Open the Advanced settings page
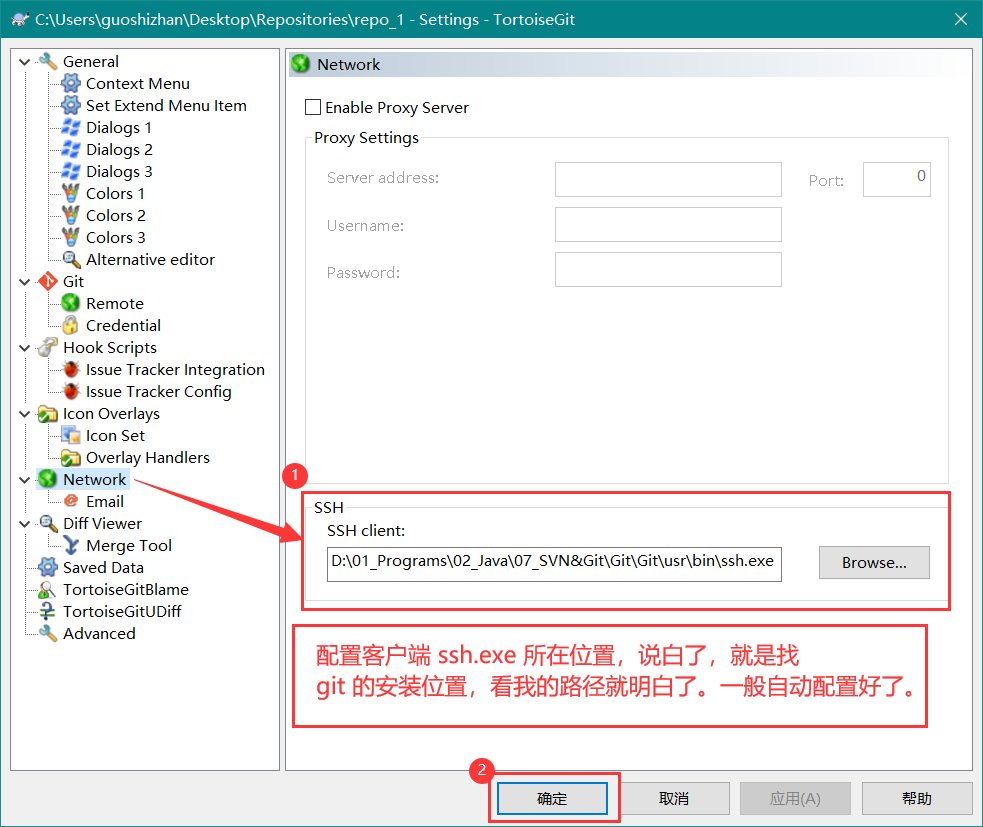 point(98,633)
